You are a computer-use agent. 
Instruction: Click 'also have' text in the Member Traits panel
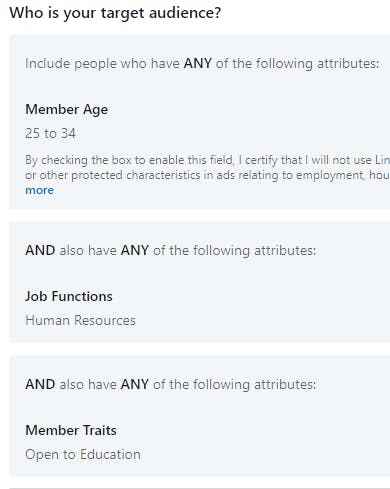pyautogui.click(x=88, y=384)
